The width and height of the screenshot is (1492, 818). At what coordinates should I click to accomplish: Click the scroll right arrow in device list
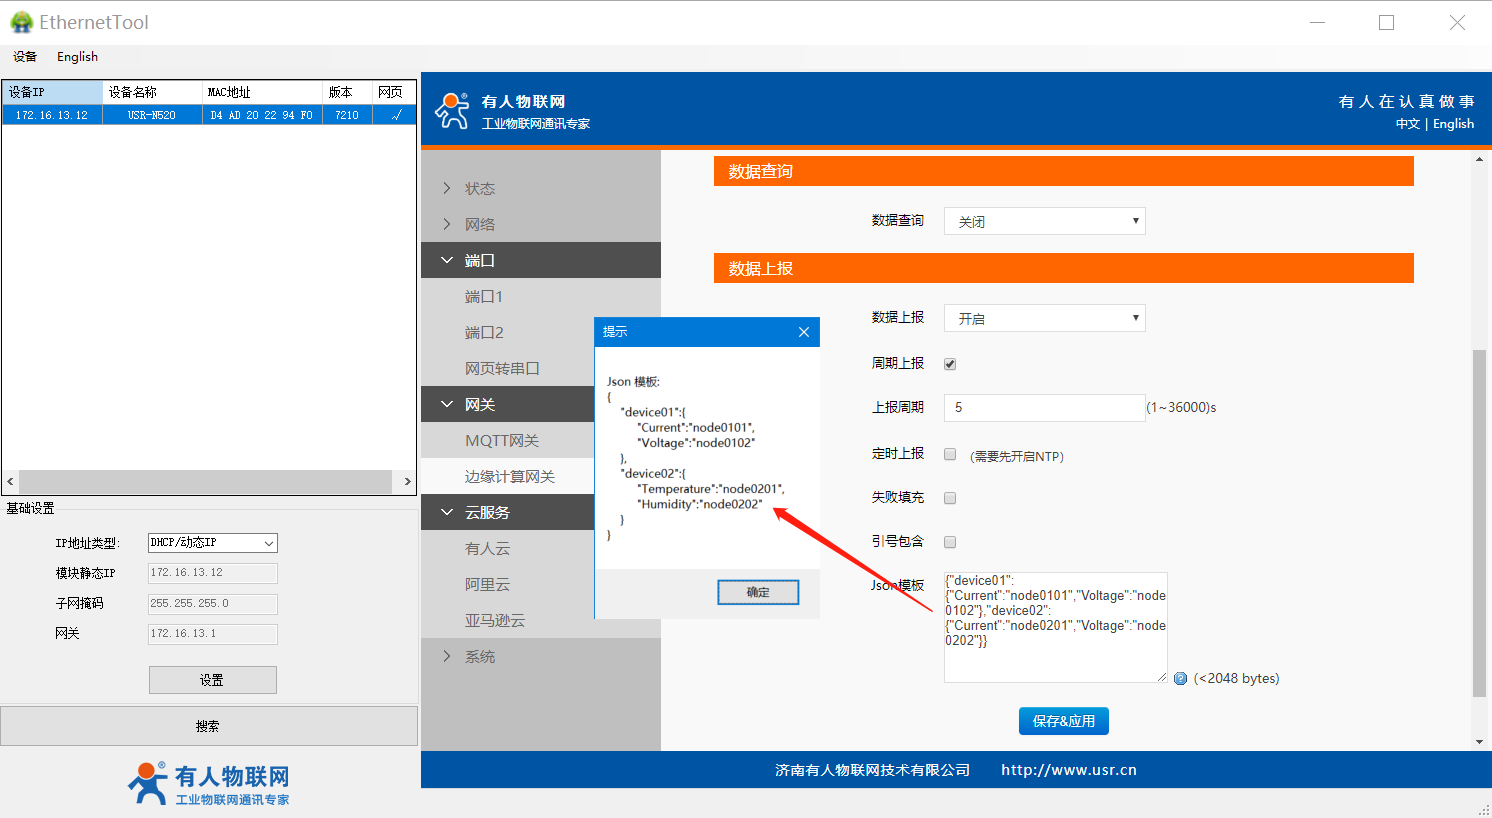click(x=407, y=482)
